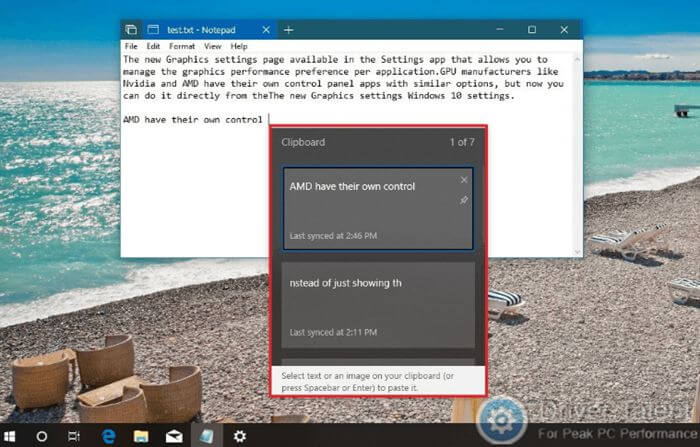Open the Windows Start menu
The width and height of the screenshot is (700, 447).
click(9, 436)
